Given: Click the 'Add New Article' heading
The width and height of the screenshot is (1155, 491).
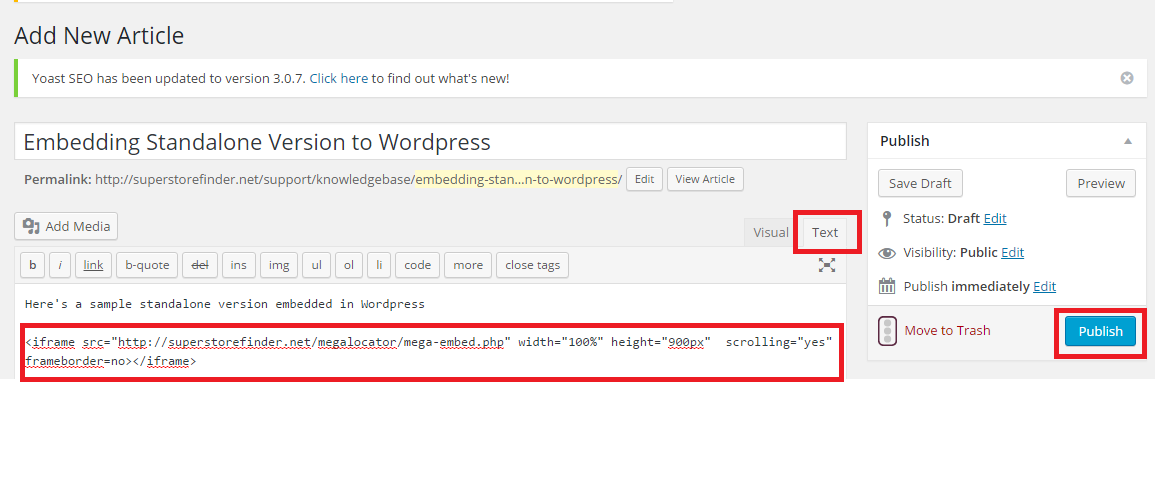Looking at the screenshot, I should [x=99, y=35].
